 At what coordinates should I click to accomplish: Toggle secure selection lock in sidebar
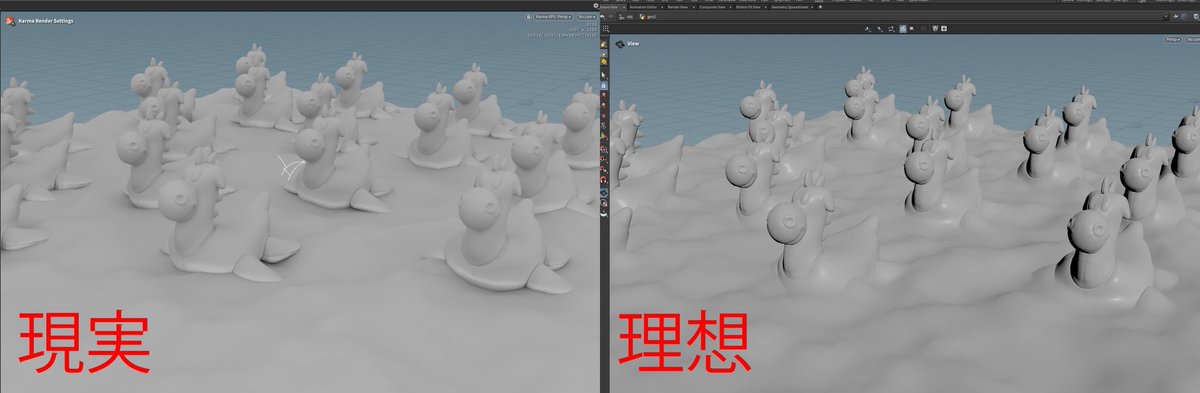coord(604,85)
